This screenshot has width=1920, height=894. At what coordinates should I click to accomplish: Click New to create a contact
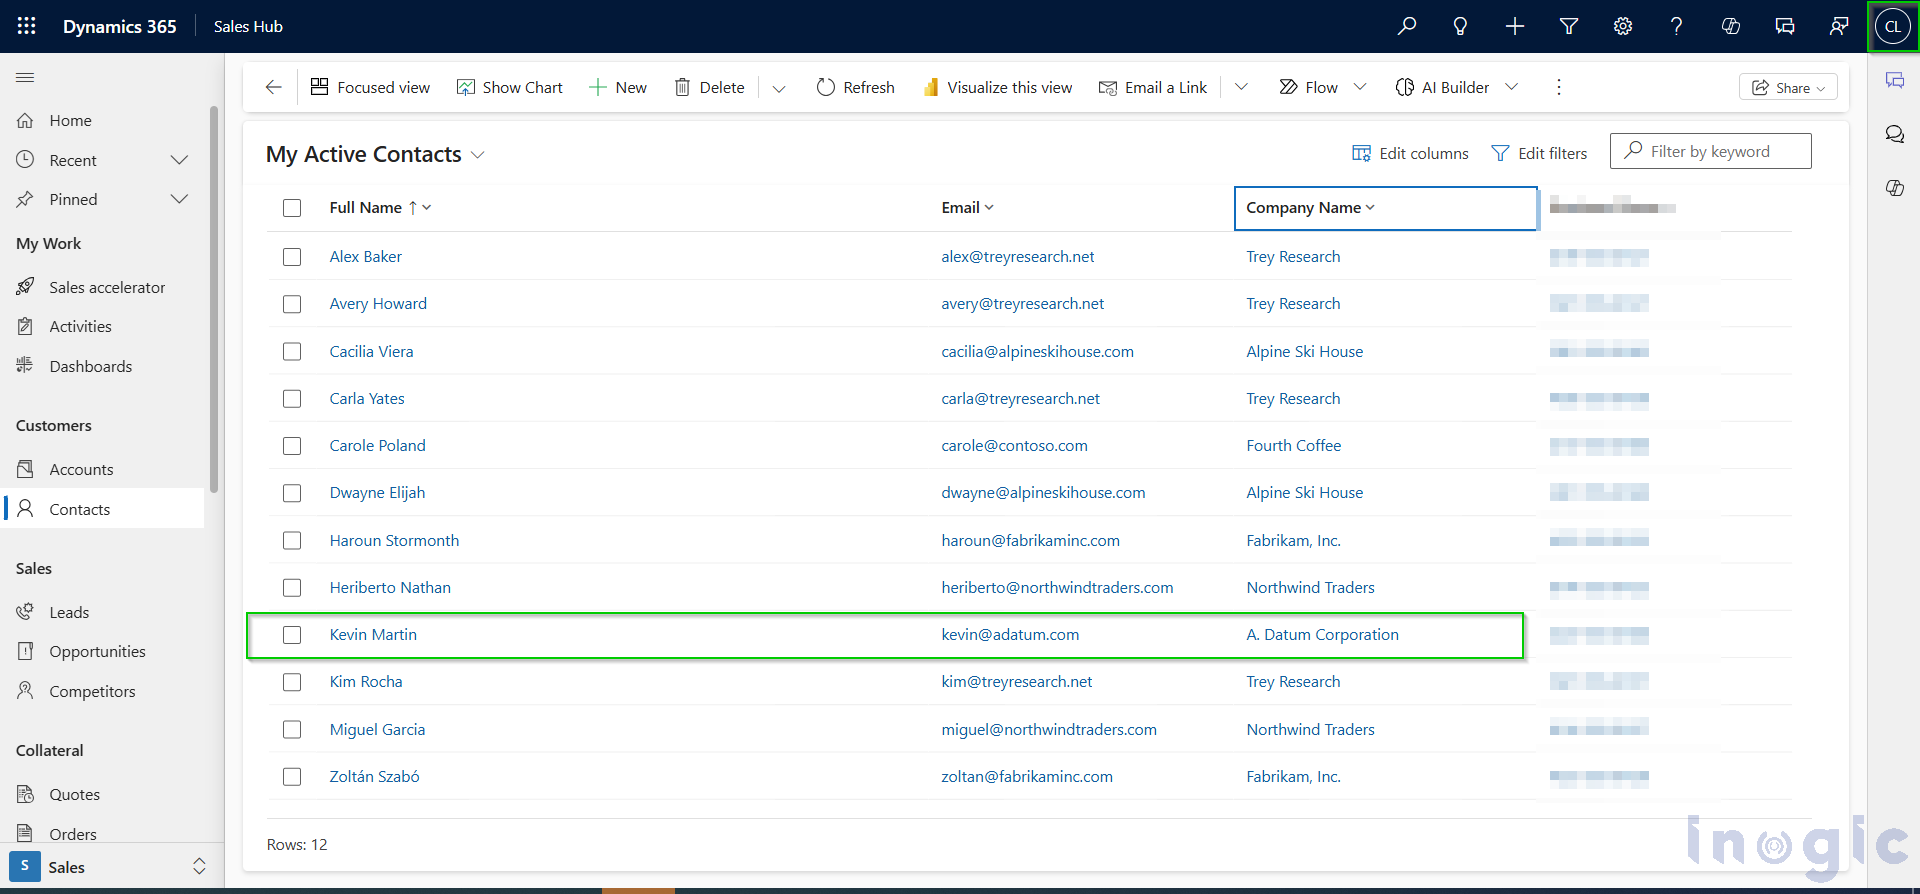click(618, 87)
